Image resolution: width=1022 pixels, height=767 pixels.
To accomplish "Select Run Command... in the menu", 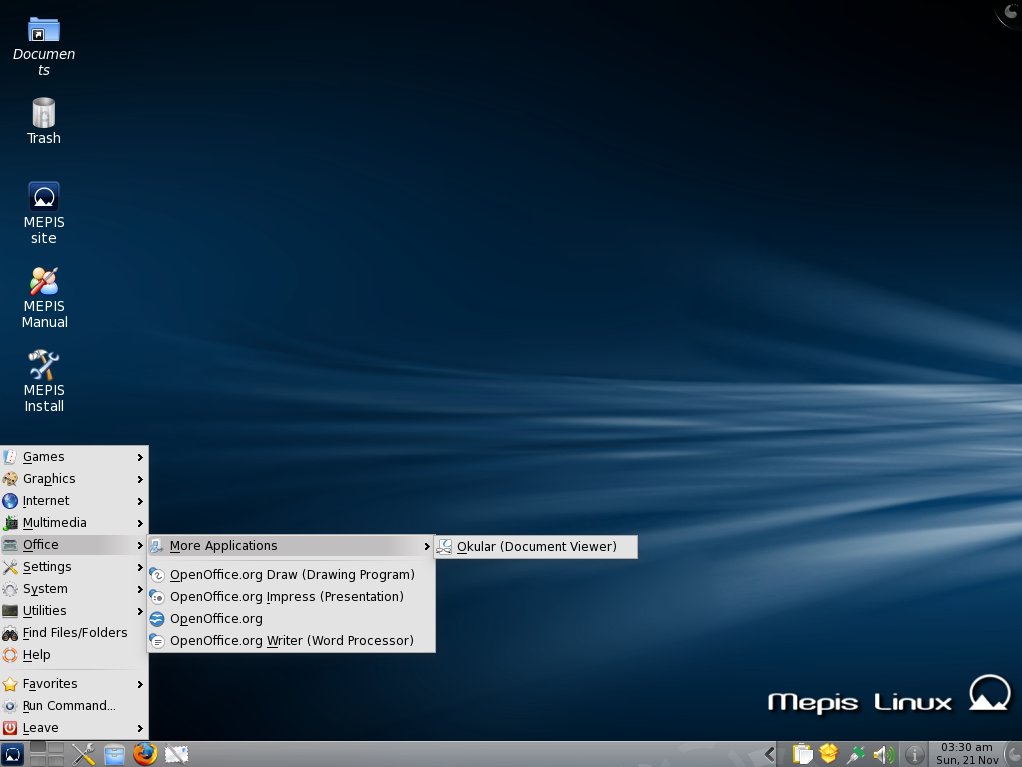I will [x=74, y=706].
